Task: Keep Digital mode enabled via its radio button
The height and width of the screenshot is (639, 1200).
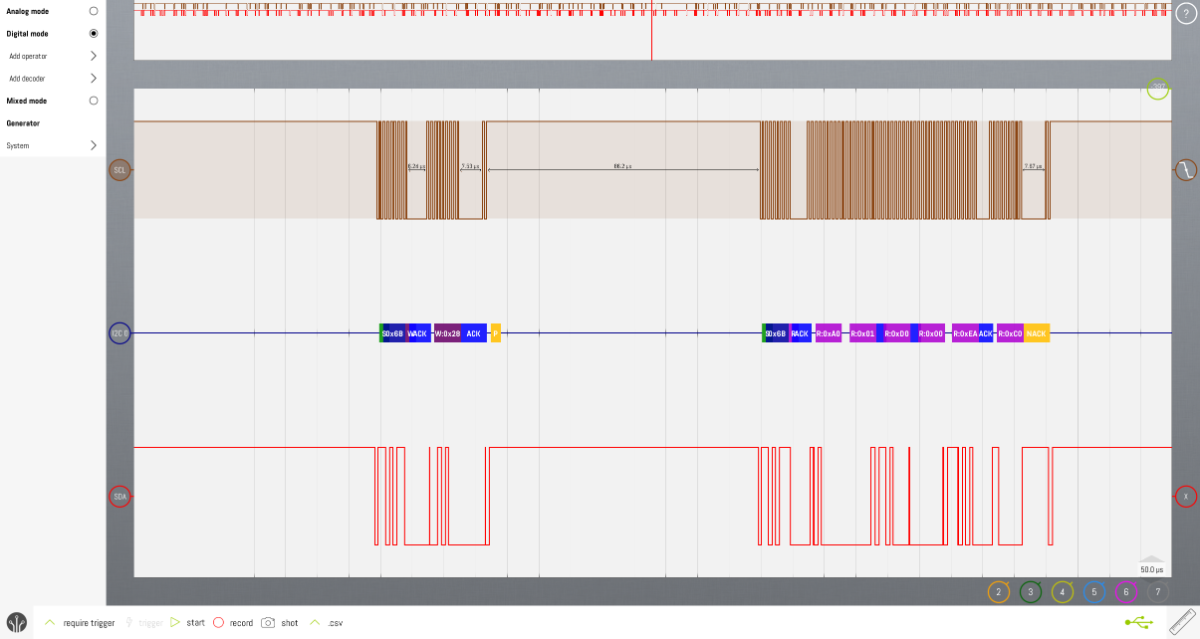Action: click(94, 33)
